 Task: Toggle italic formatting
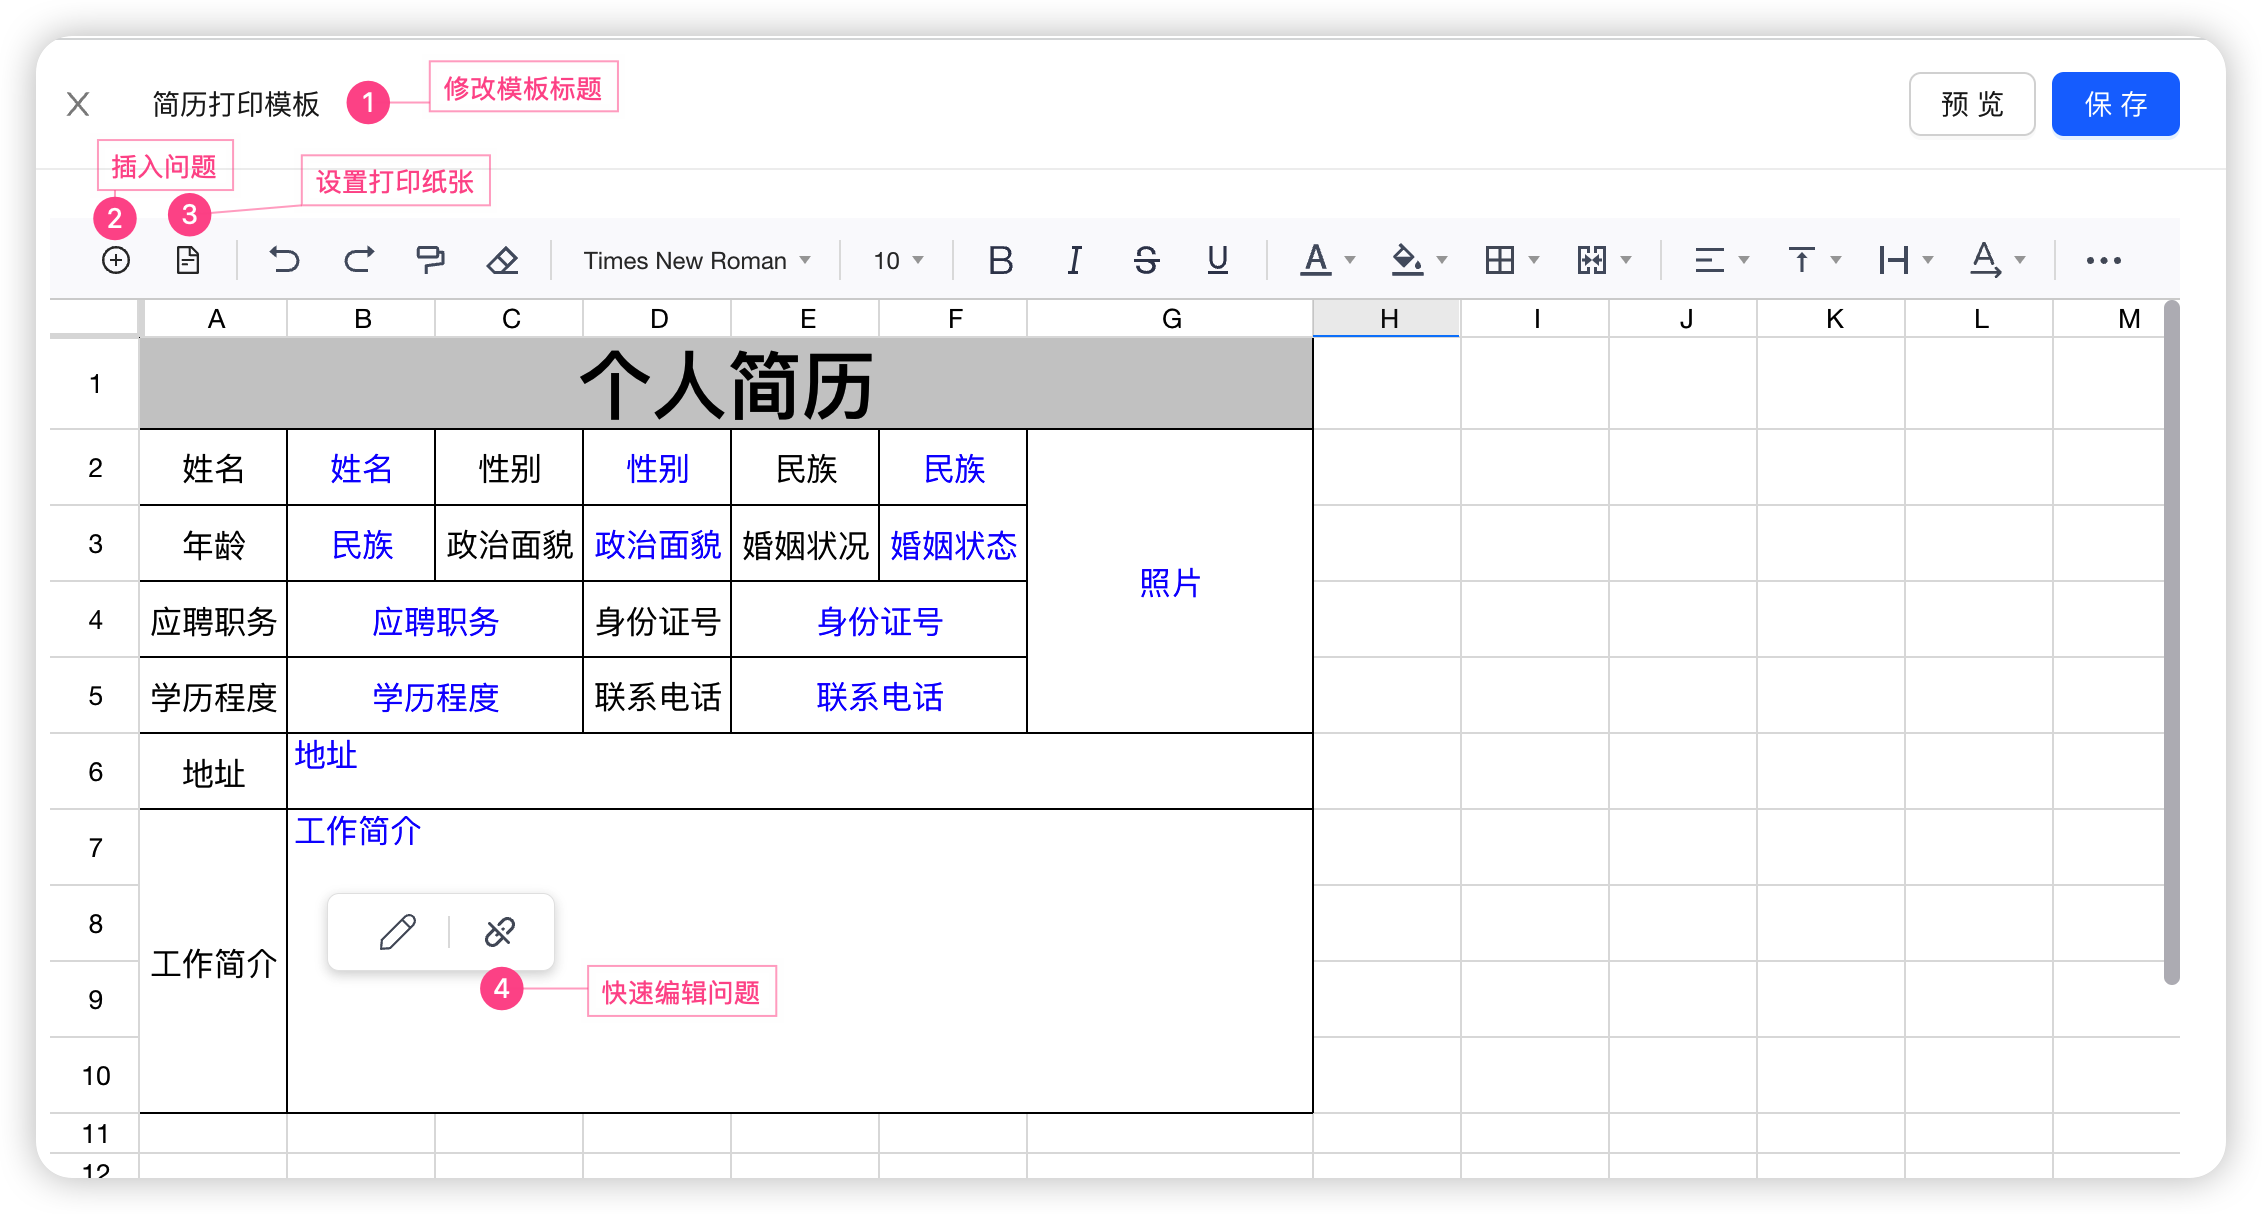pos(1074,260)
